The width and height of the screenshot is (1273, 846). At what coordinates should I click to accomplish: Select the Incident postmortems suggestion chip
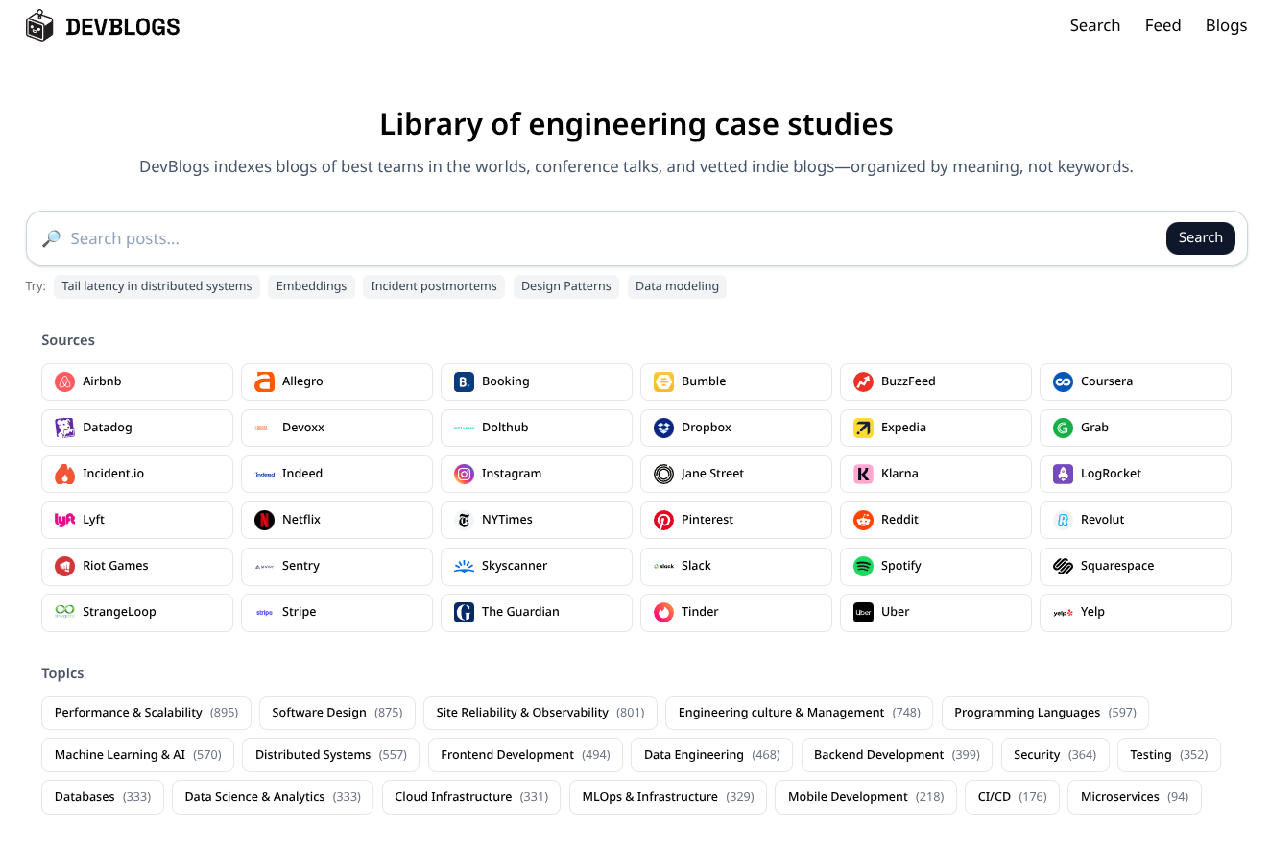[434, 286]
